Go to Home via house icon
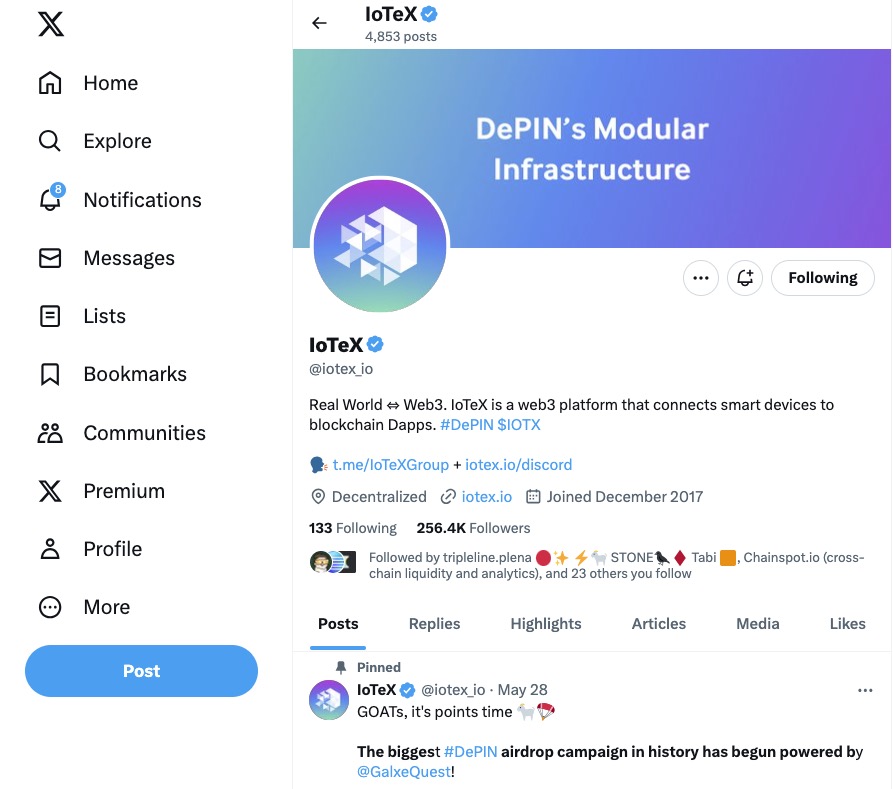The height and width of the screenshot is (789, 893). (x=50, y=83)
